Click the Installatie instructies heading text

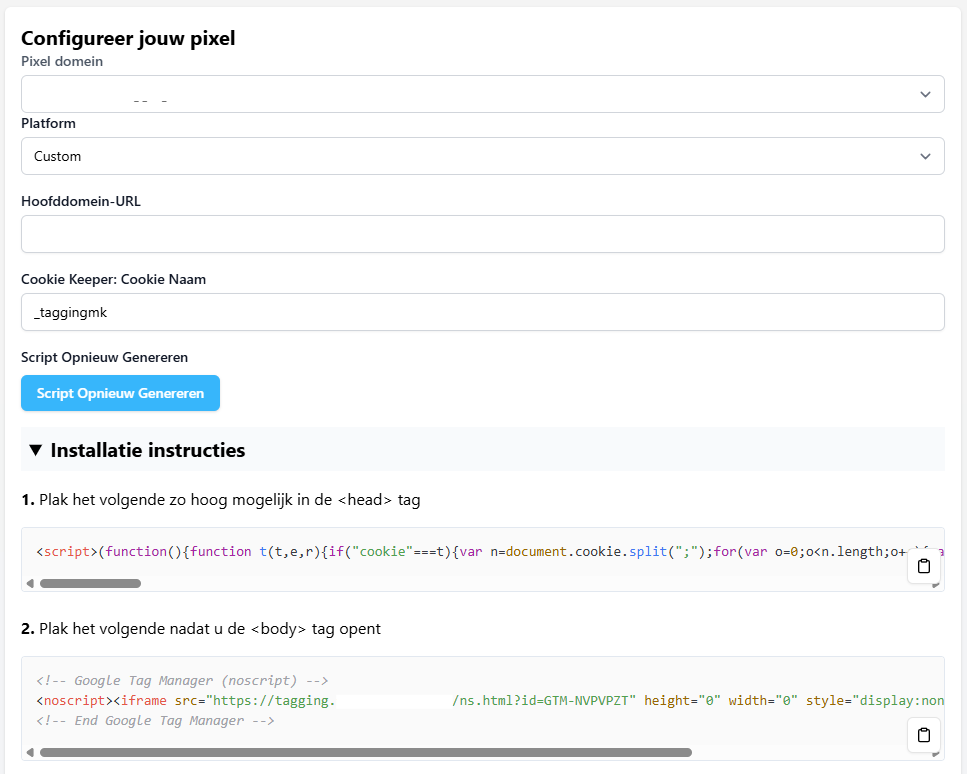coord(148,450)
